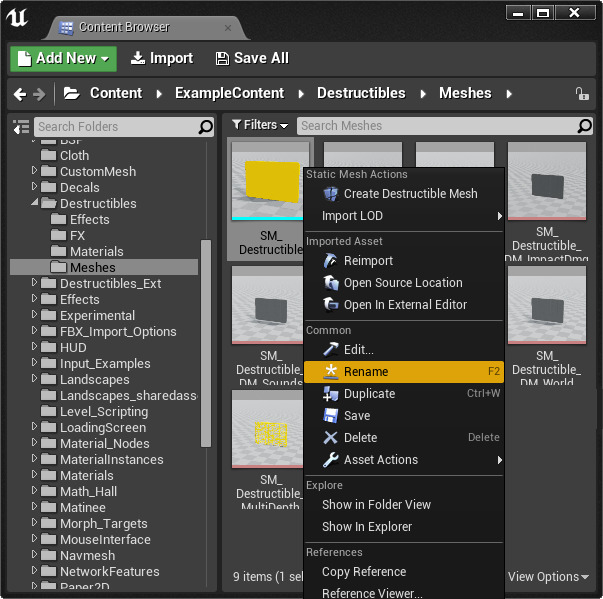Expand the CustomMesh folder tree arrow

pos(36,172)
